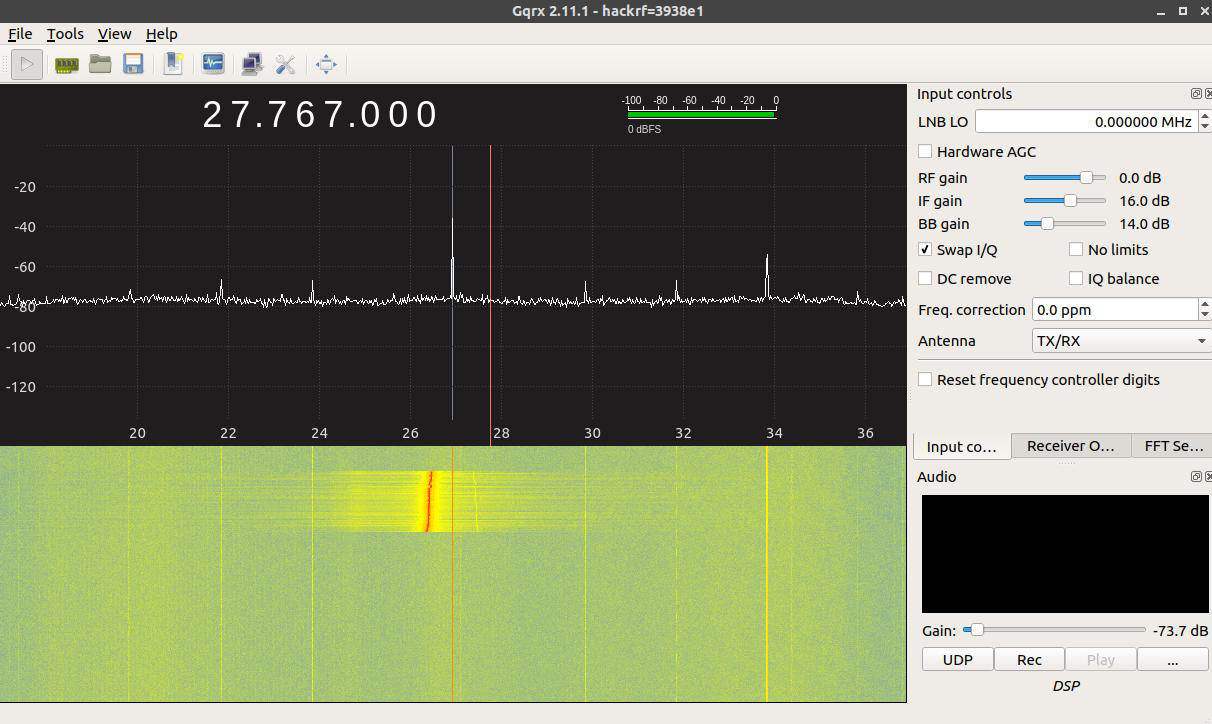Decrease LNB LO with down arrow
Image resolution: width=1212 pixels, height=724 pixels.
point(1205,127)
